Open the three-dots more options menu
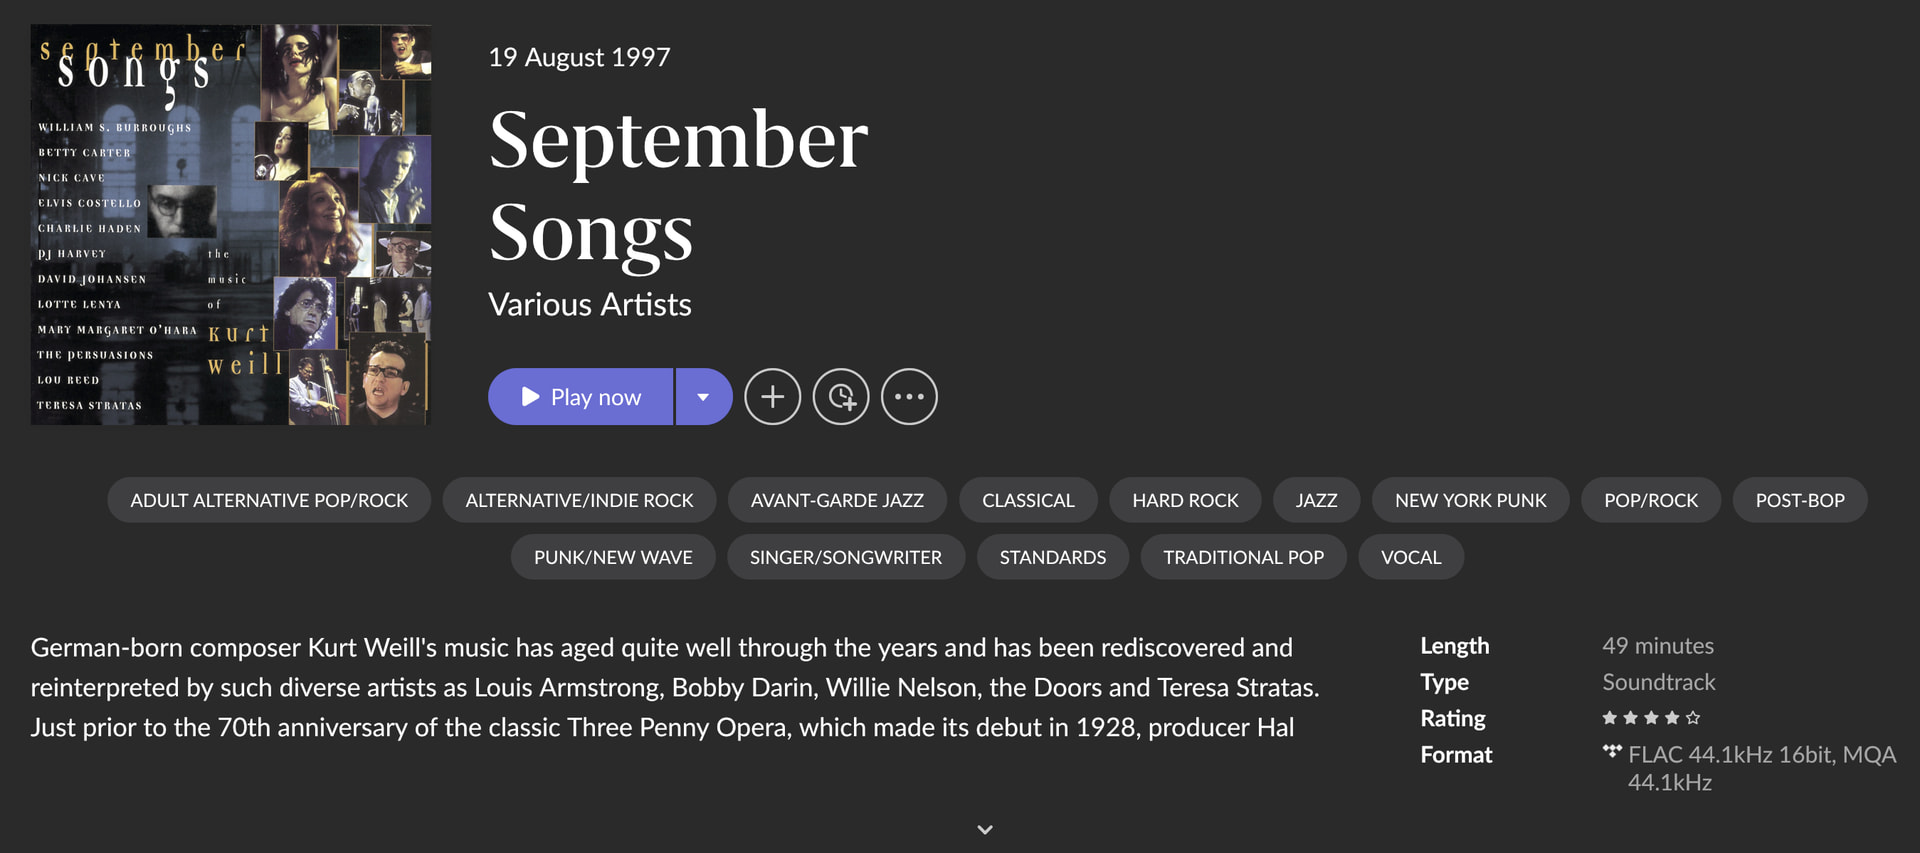 909,397
